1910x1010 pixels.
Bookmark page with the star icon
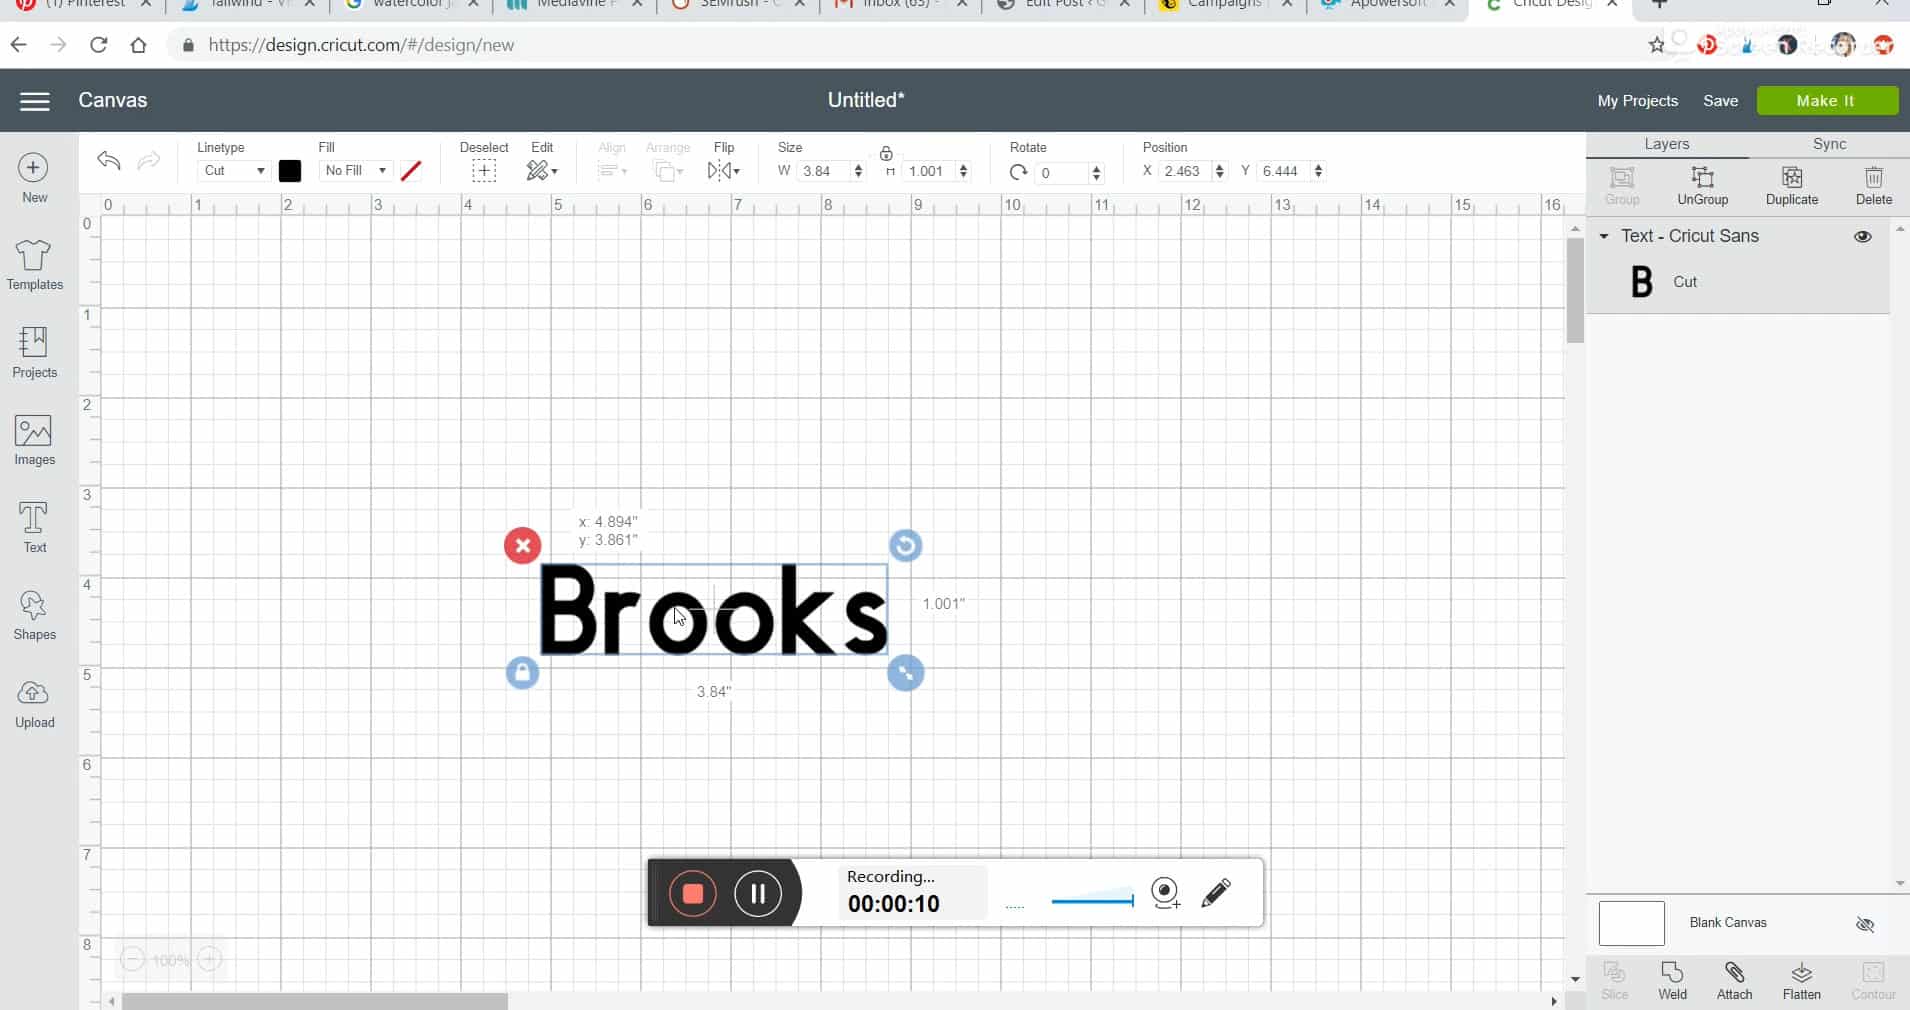pos(1657,45)
